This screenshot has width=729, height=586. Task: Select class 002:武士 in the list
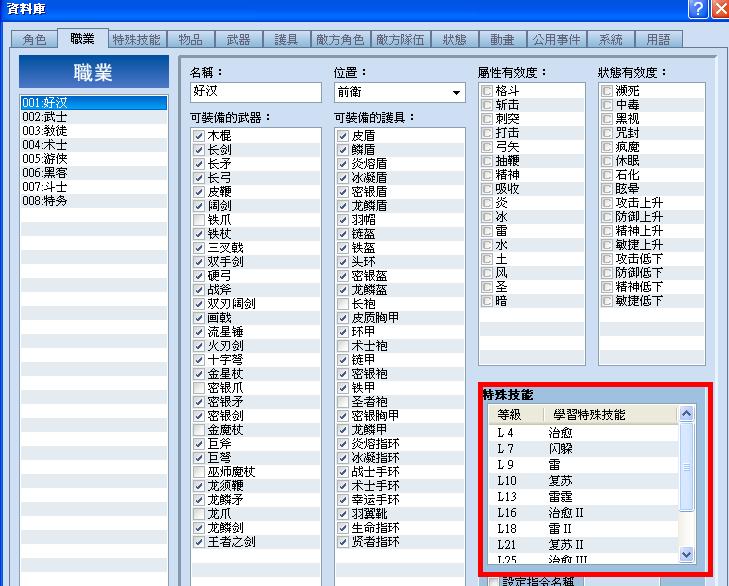(x=93, y=117)
